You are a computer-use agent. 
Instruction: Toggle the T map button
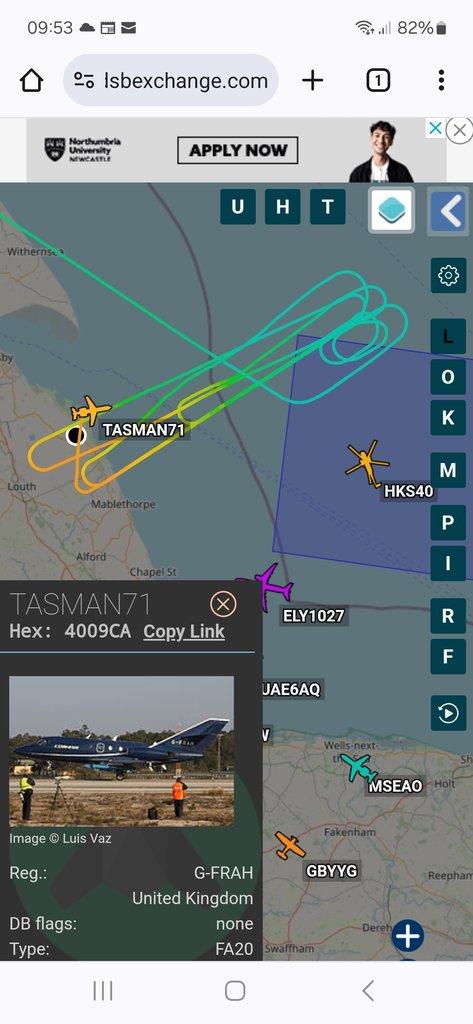pos(327,207)
